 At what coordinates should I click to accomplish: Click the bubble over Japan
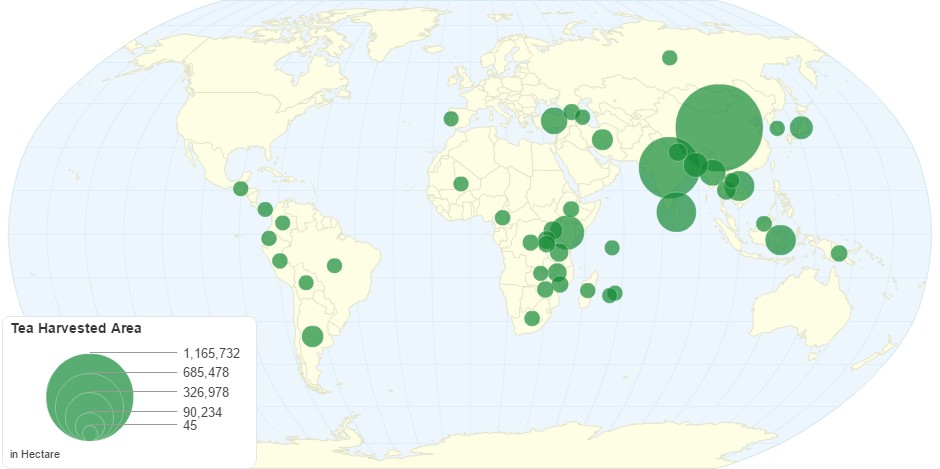[x=801, y=127]
